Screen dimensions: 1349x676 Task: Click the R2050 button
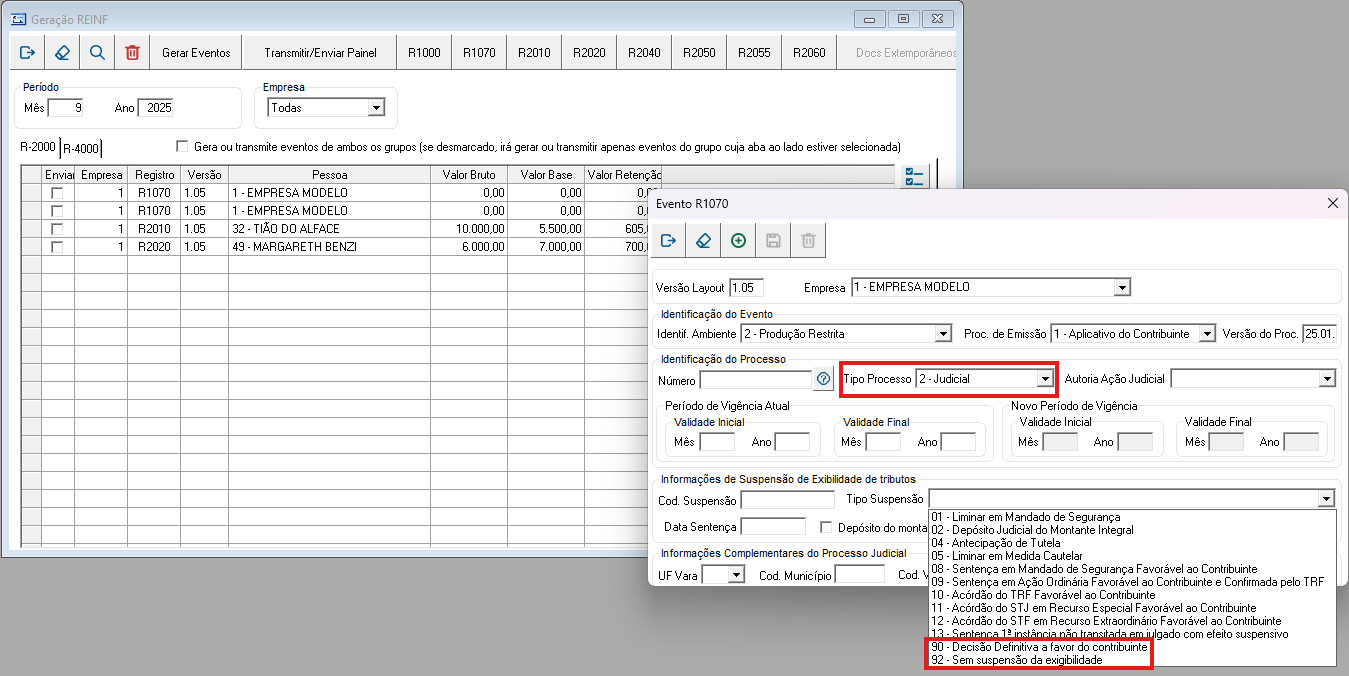pos(699,52)
